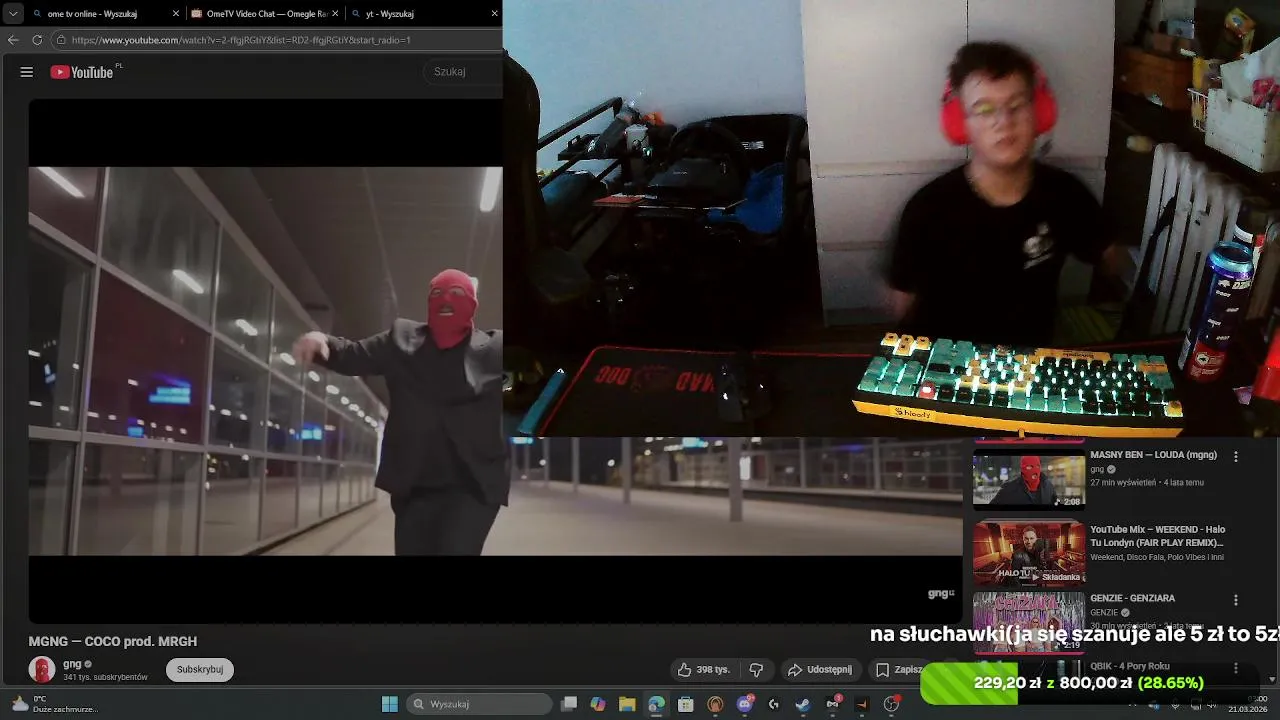Click the YouTube logo to go home

(82, 72)
